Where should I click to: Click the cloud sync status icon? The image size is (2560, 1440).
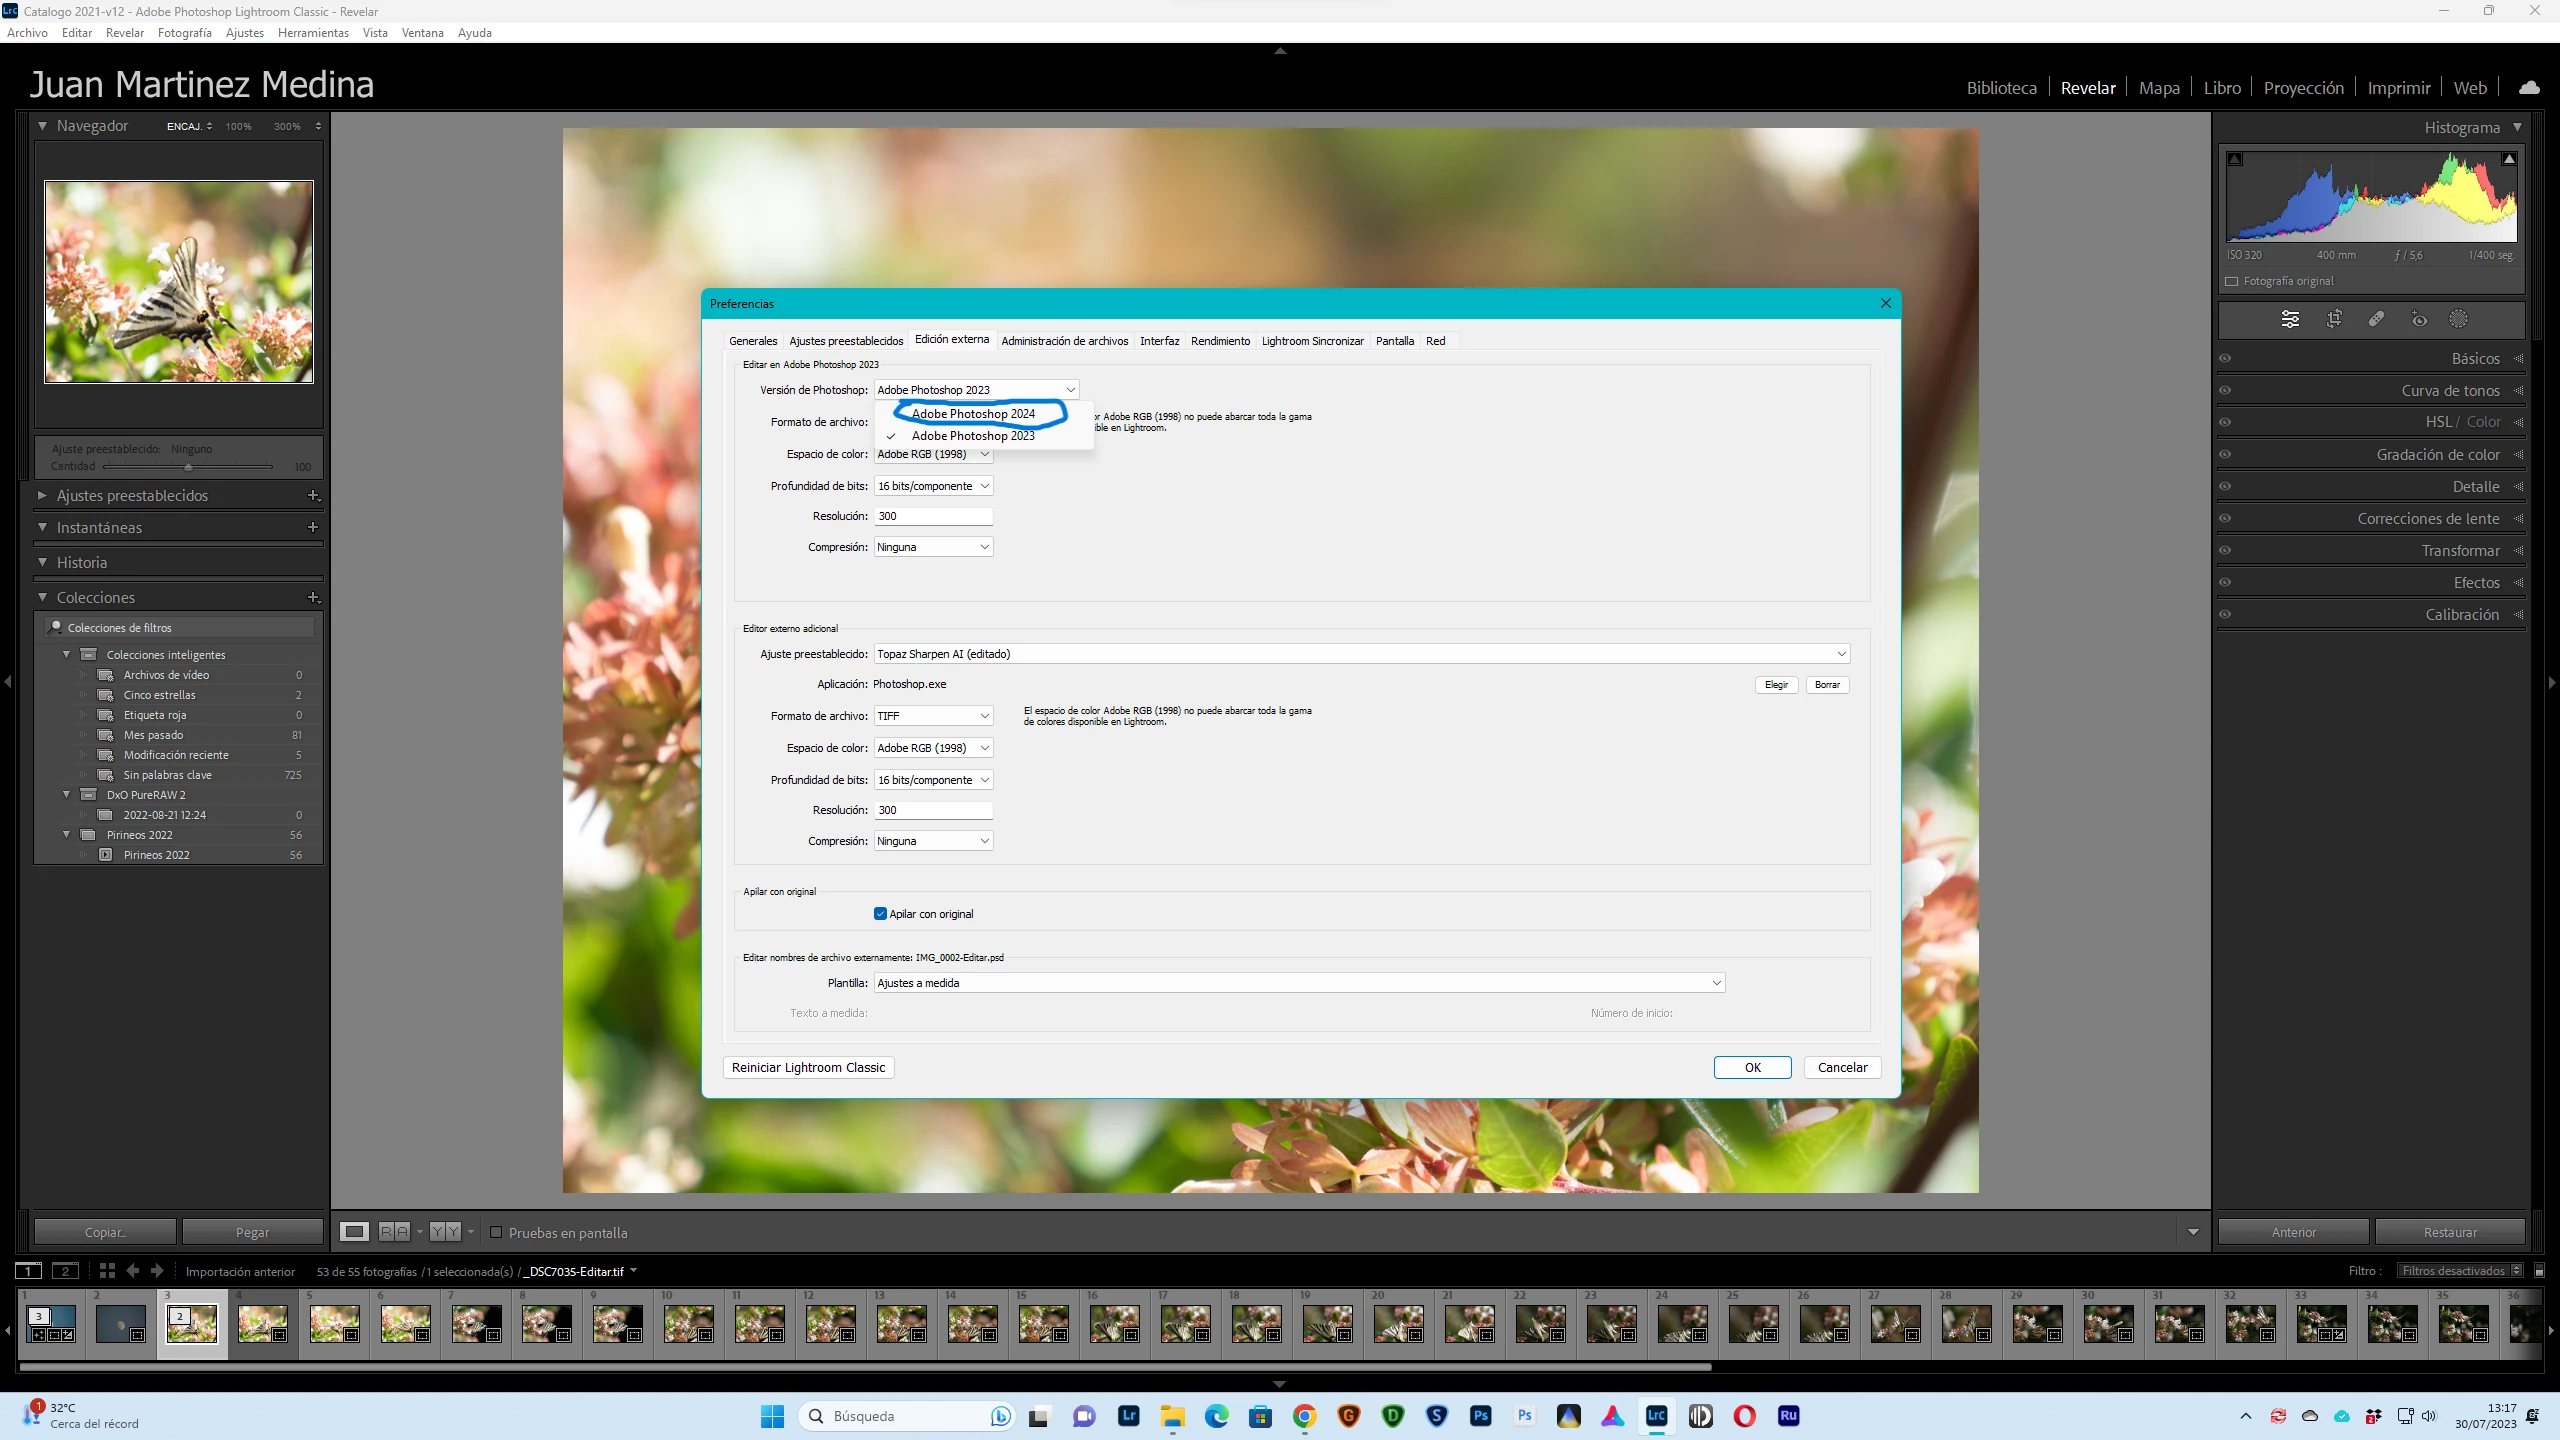2529,88
